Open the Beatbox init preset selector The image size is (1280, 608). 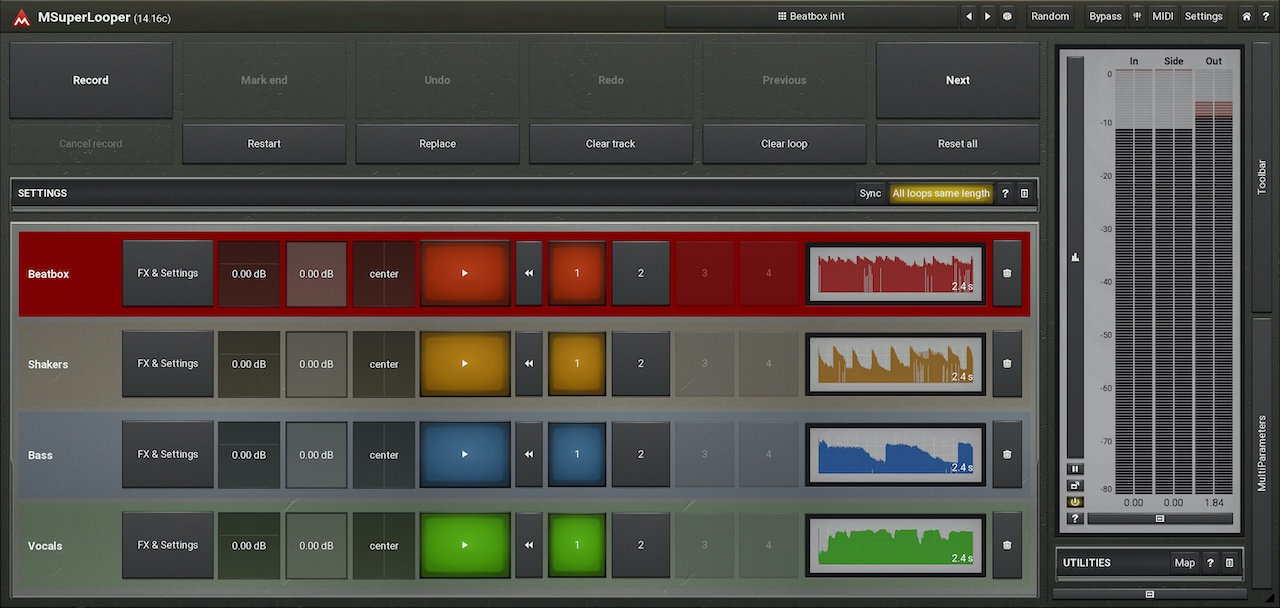tap(811, 16)
